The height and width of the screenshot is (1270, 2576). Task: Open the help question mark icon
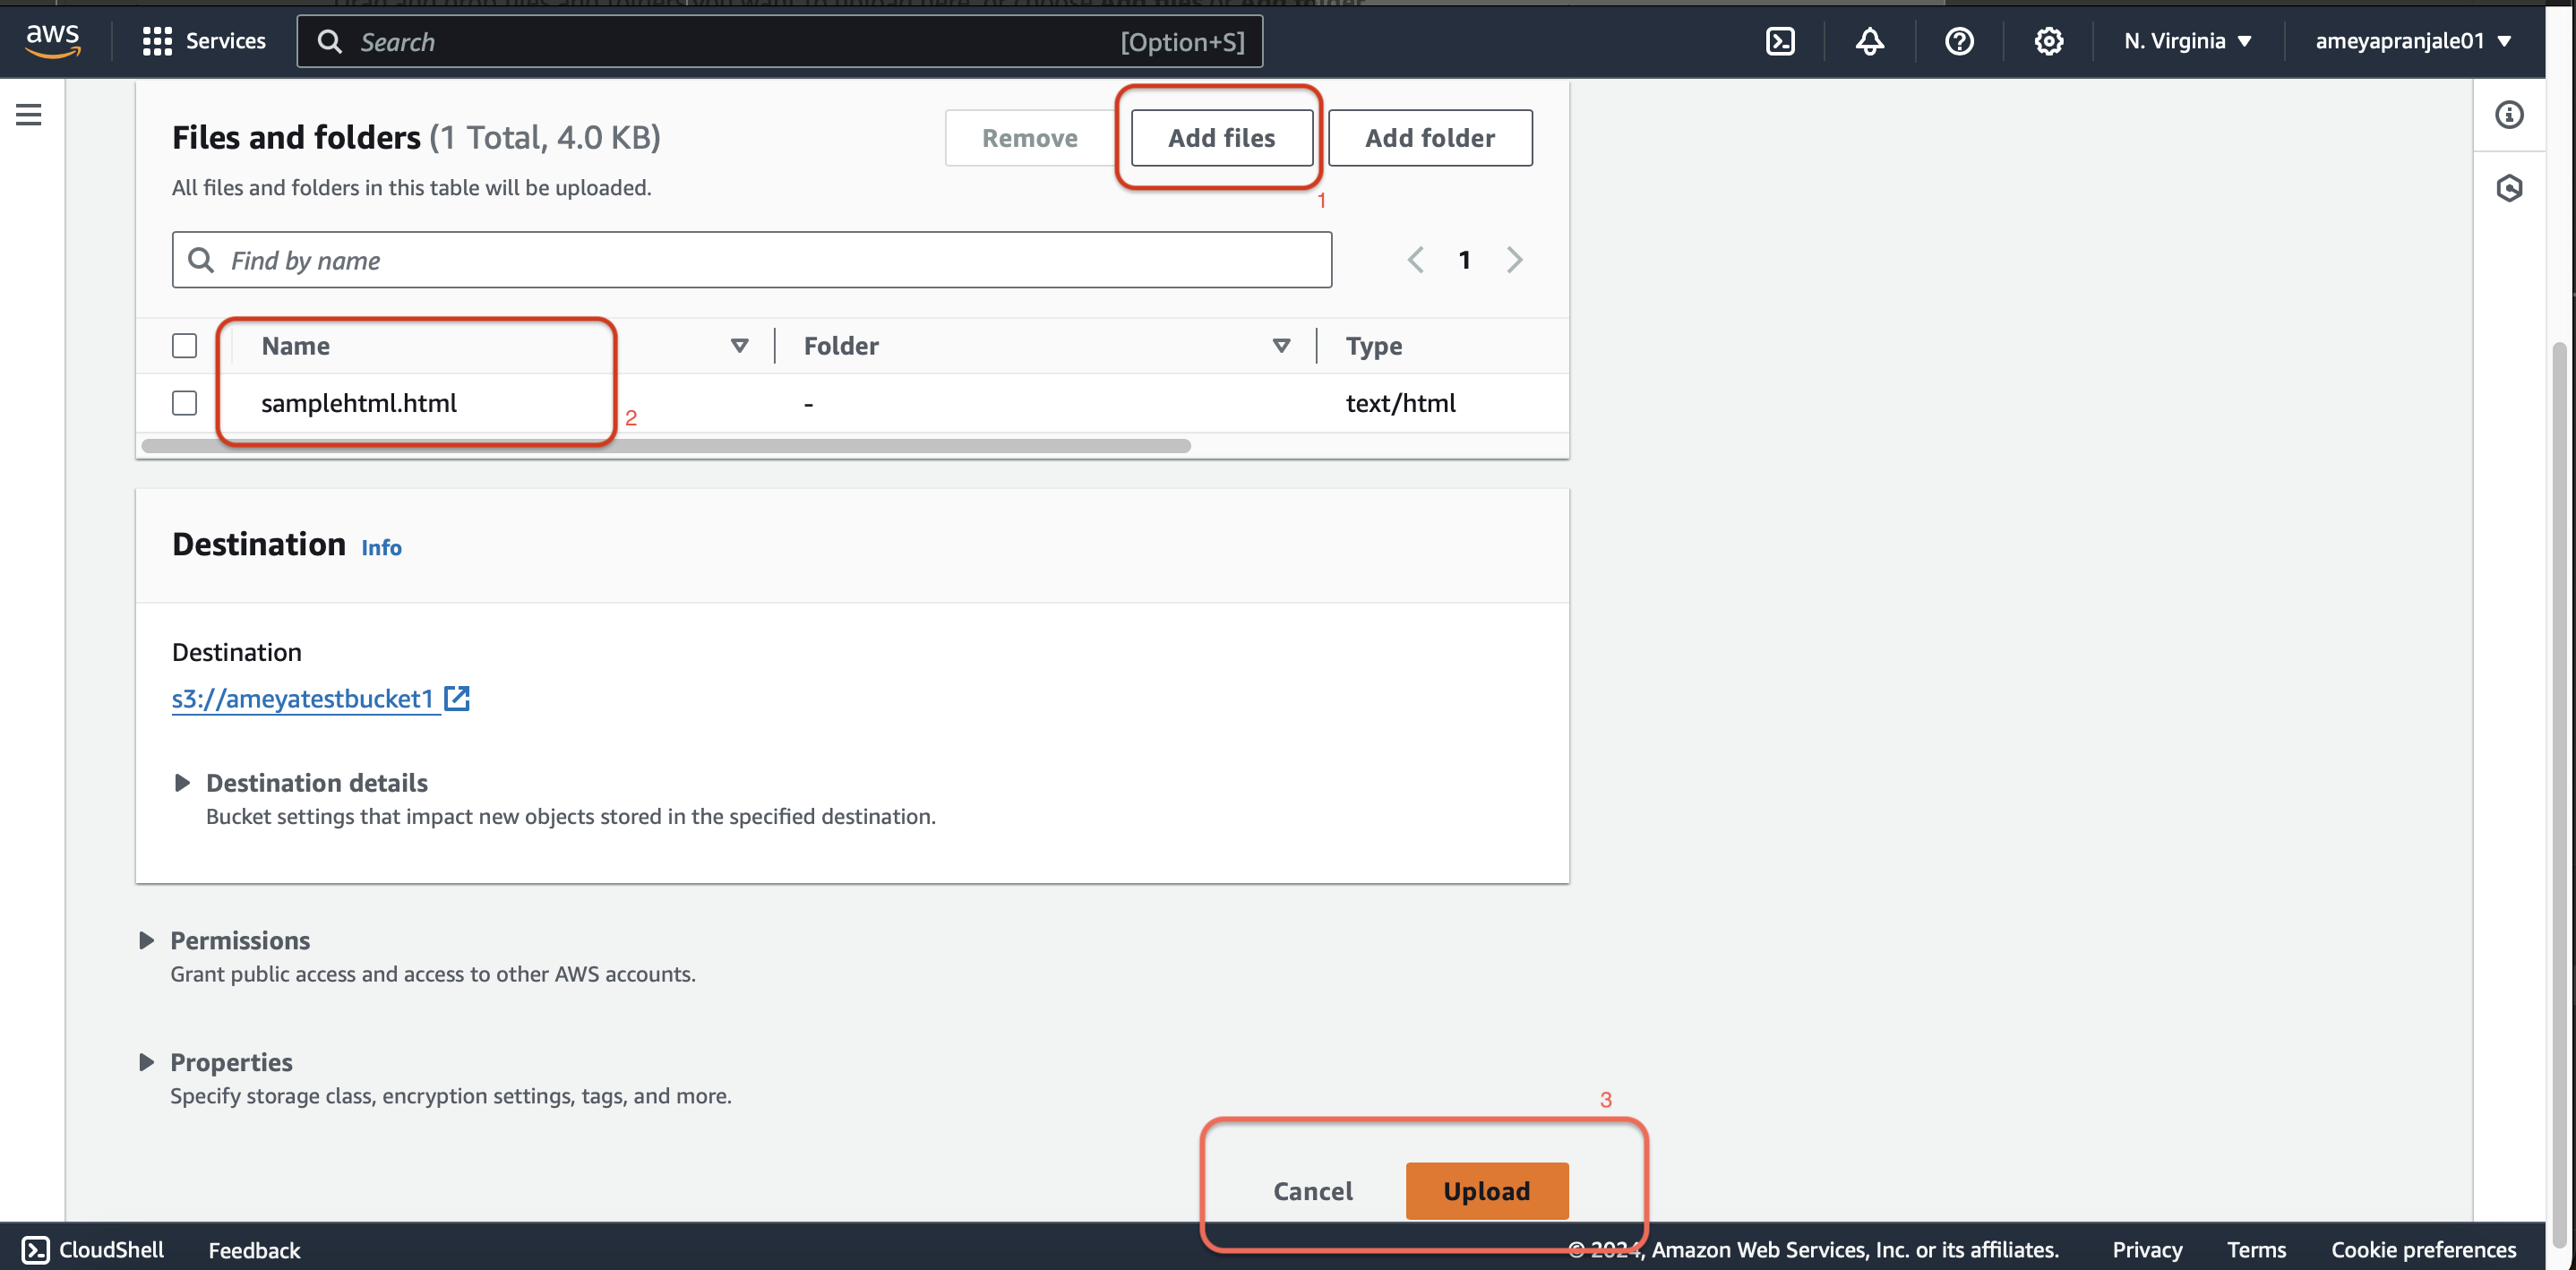(x=1959, y=41)
